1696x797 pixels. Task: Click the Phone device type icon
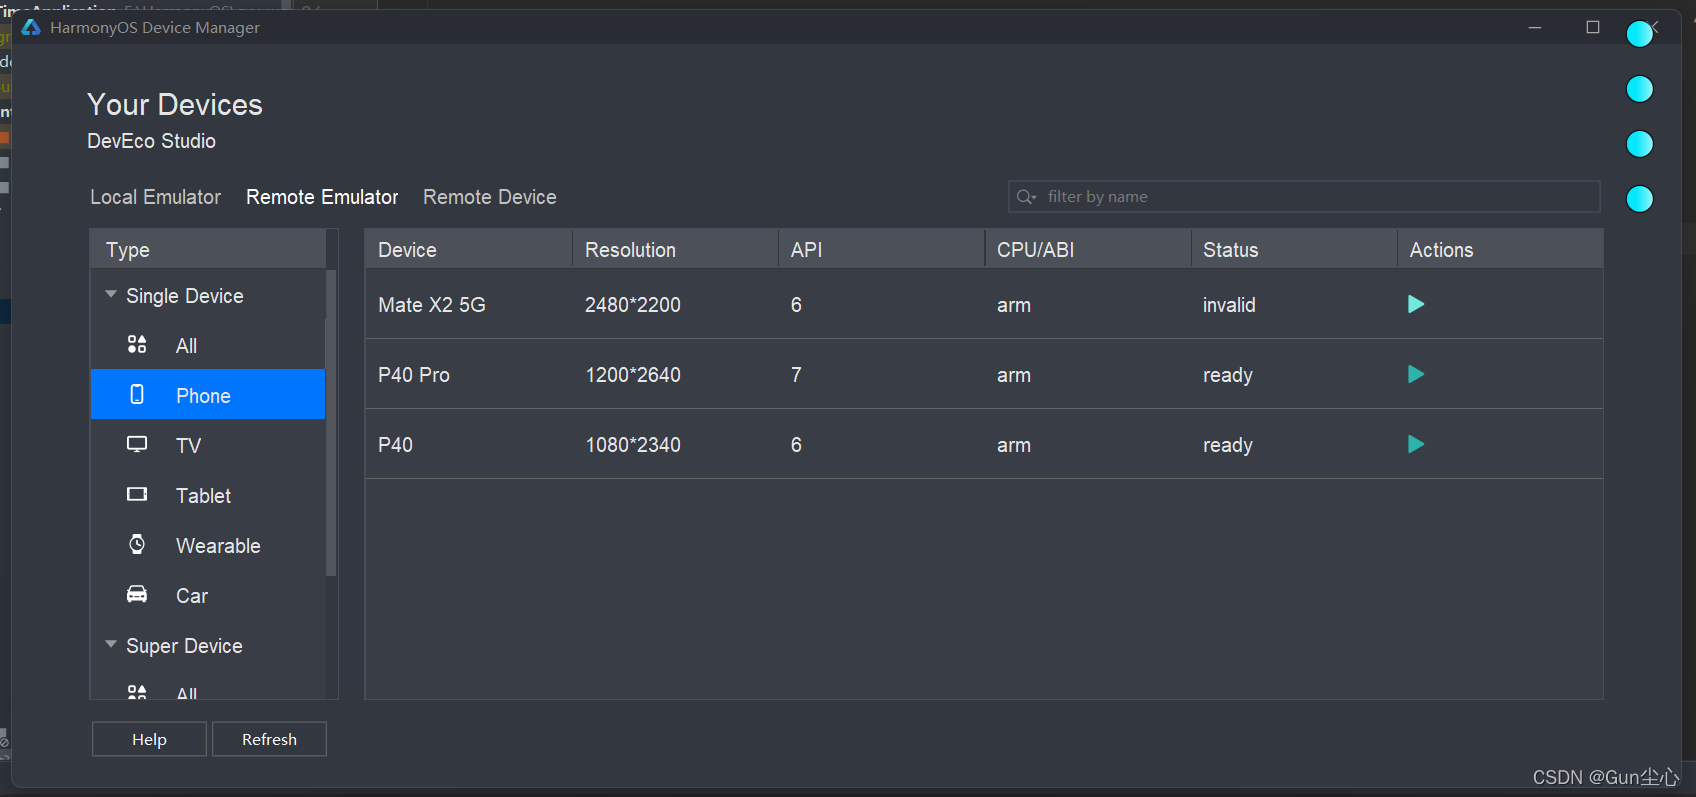[137, 394]
